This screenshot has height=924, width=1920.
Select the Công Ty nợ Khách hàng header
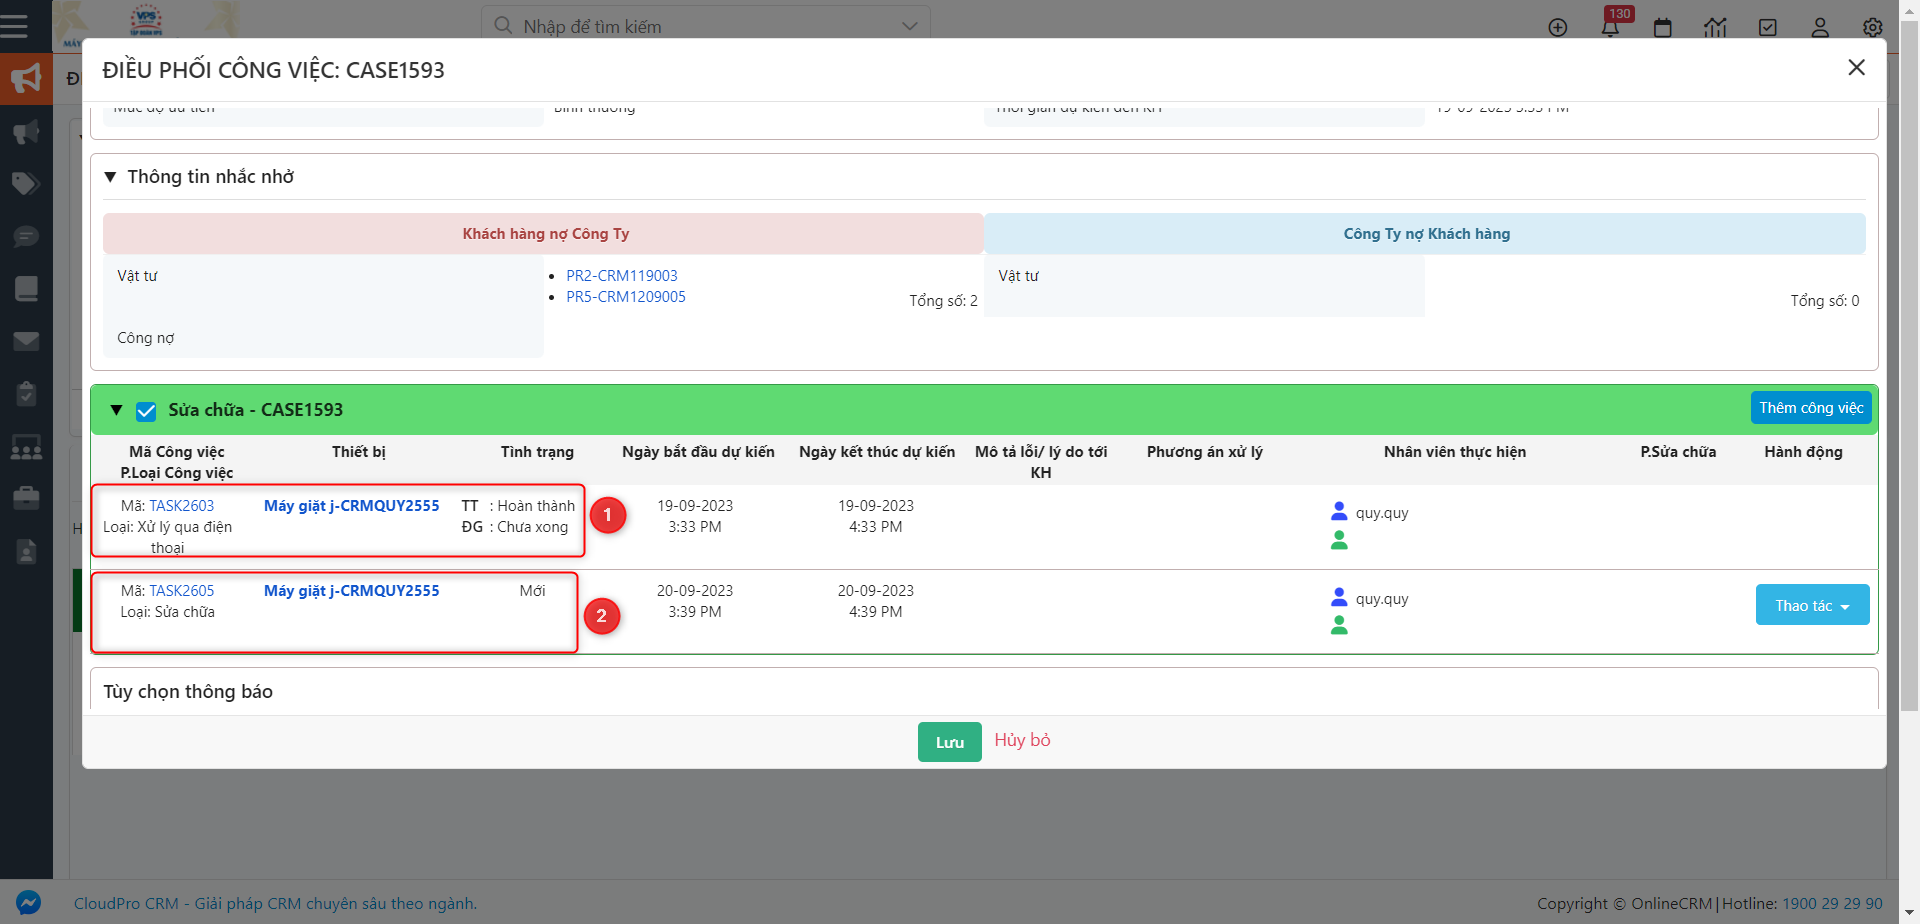pos(1426,234)
